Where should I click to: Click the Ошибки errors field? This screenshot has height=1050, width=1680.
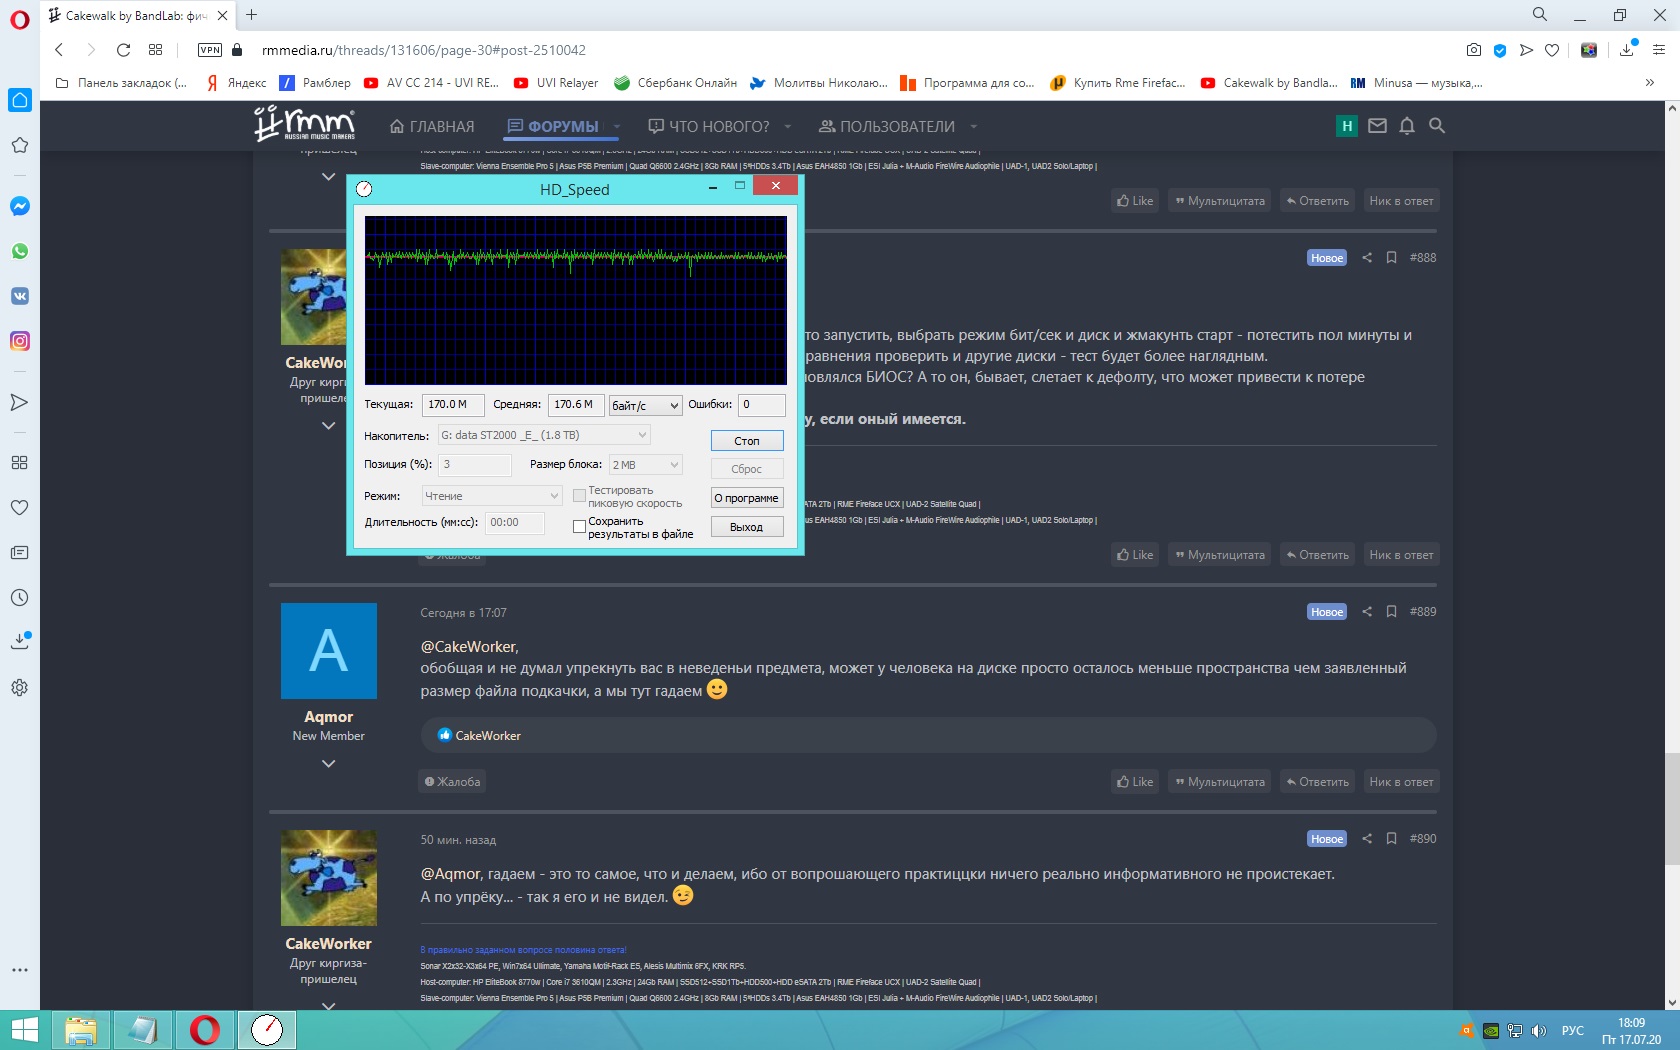tap(762, 405)
